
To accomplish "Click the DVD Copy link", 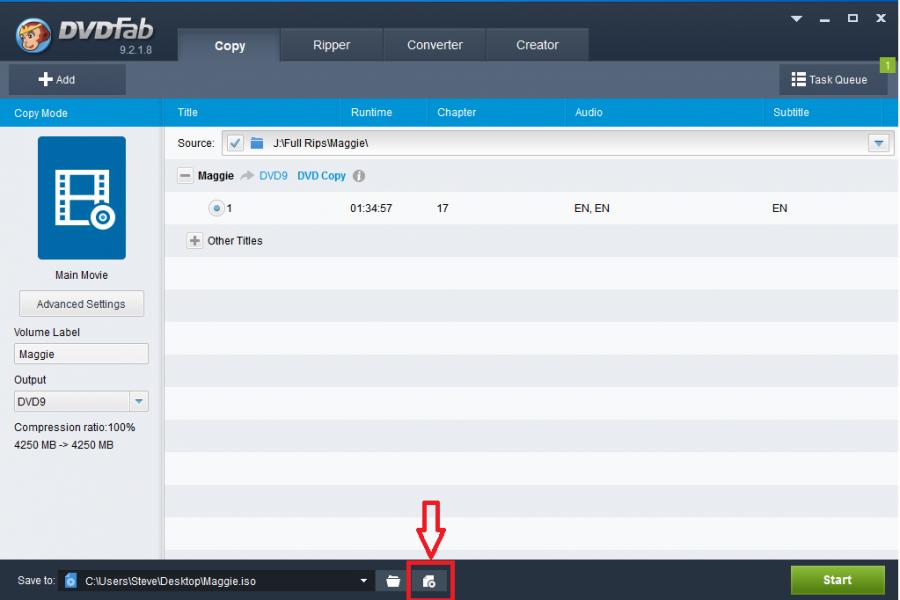I will pos(321,176).
